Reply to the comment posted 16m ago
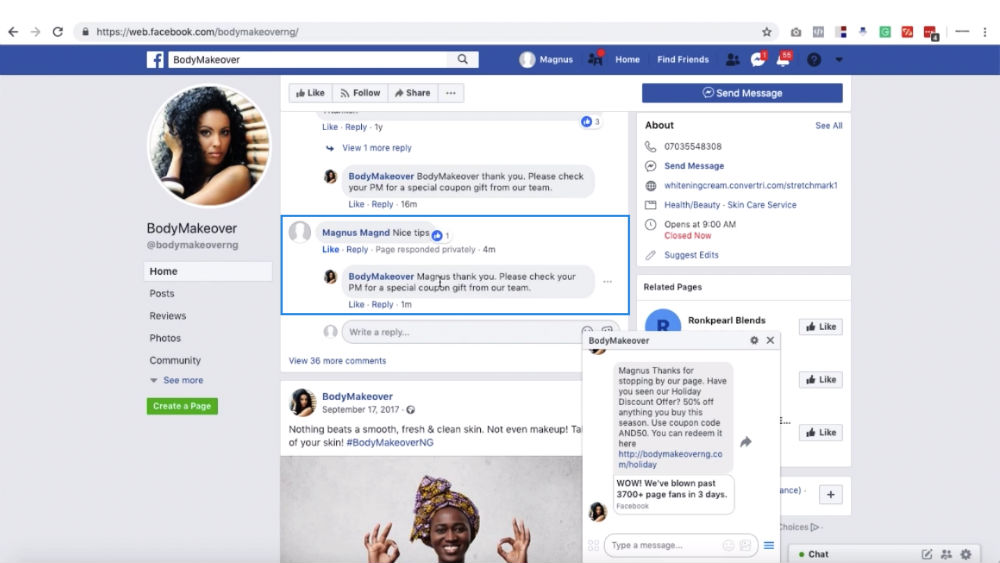This screenshot has height=563, width=1000. point(383,205)
